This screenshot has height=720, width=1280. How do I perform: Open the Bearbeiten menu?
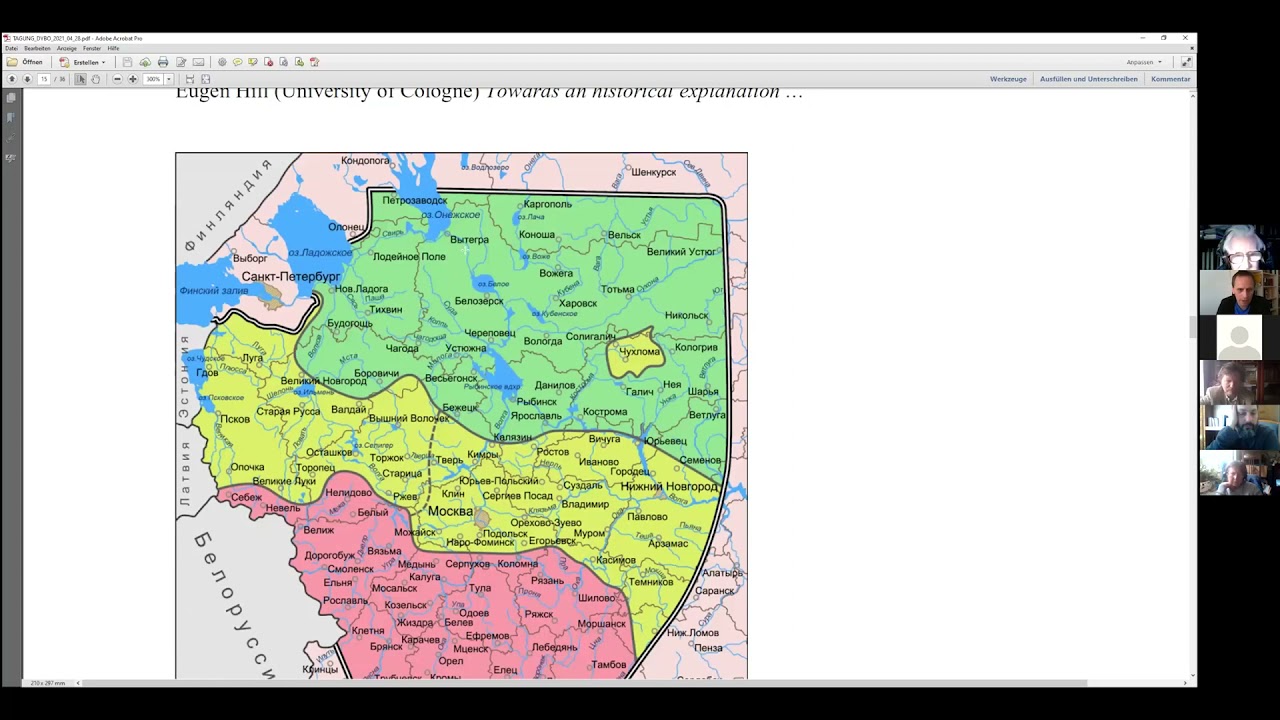[37, 48]
